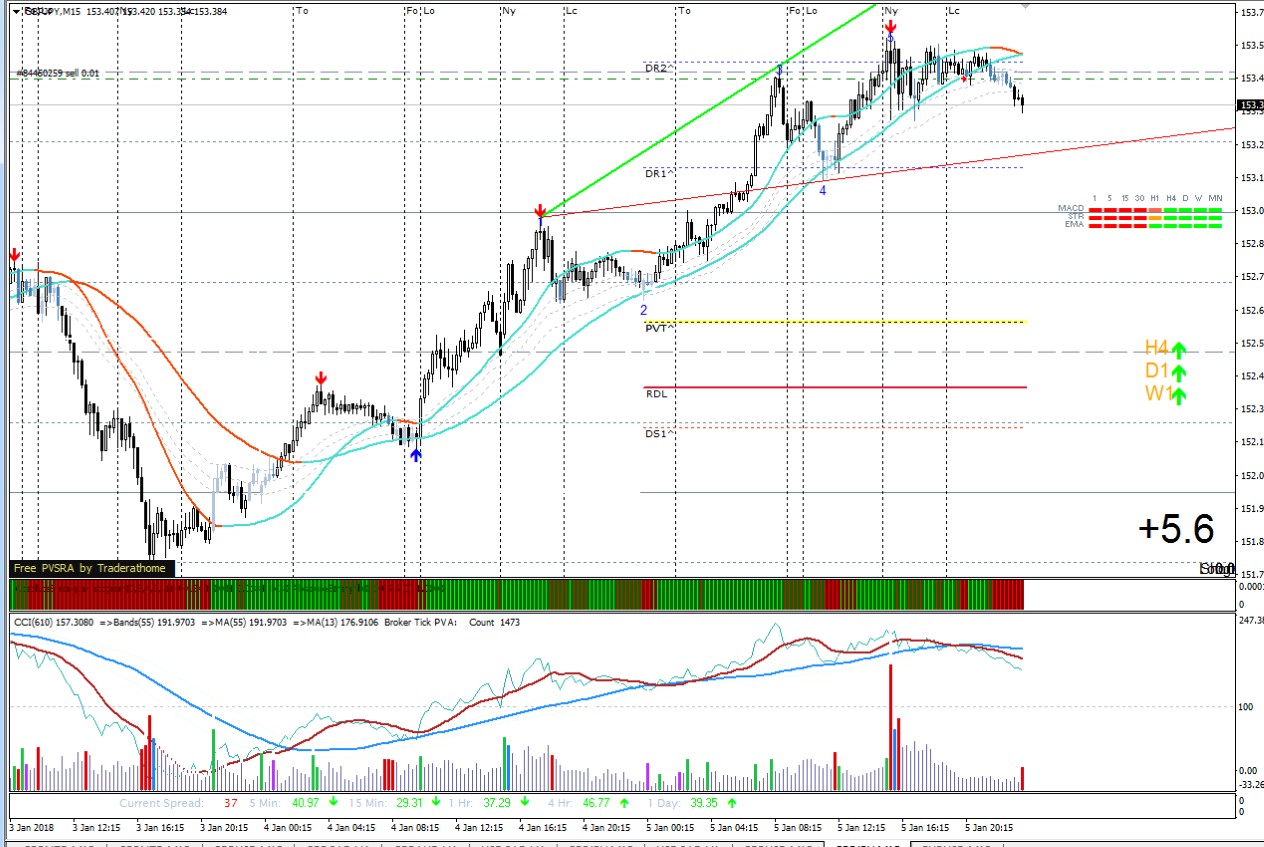Click the orange H4 trend label

[1157, 348]
